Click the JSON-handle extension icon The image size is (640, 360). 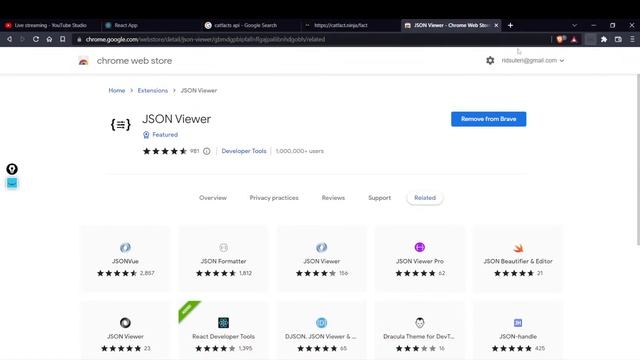pyautogui.click(x=518, y=323)
